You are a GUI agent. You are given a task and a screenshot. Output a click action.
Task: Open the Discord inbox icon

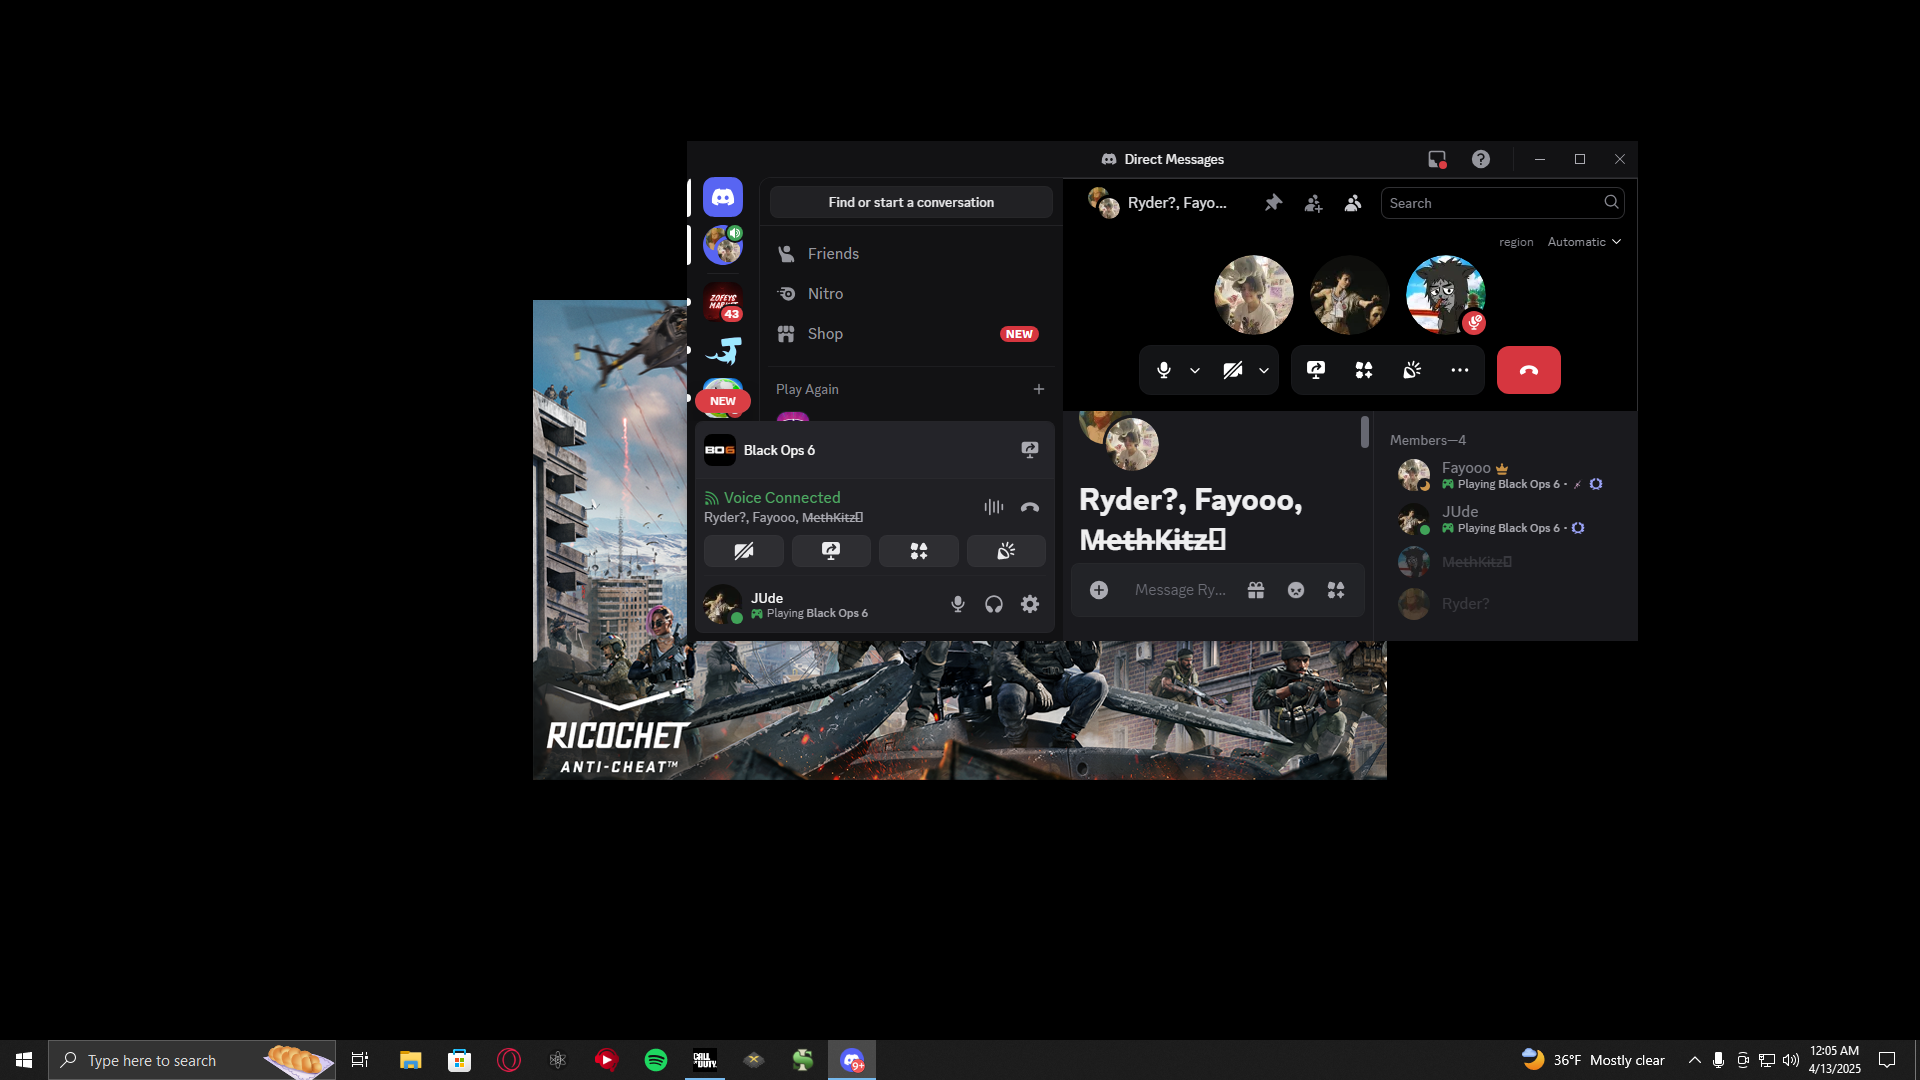(1437, 159)
